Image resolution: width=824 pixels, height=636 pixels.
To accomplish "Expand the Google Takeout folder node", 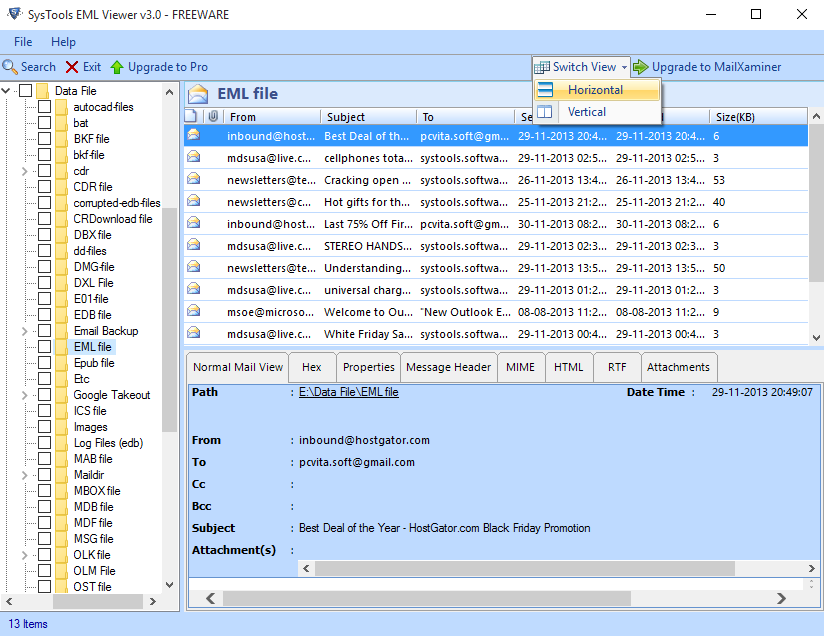I will click(24, 395).
